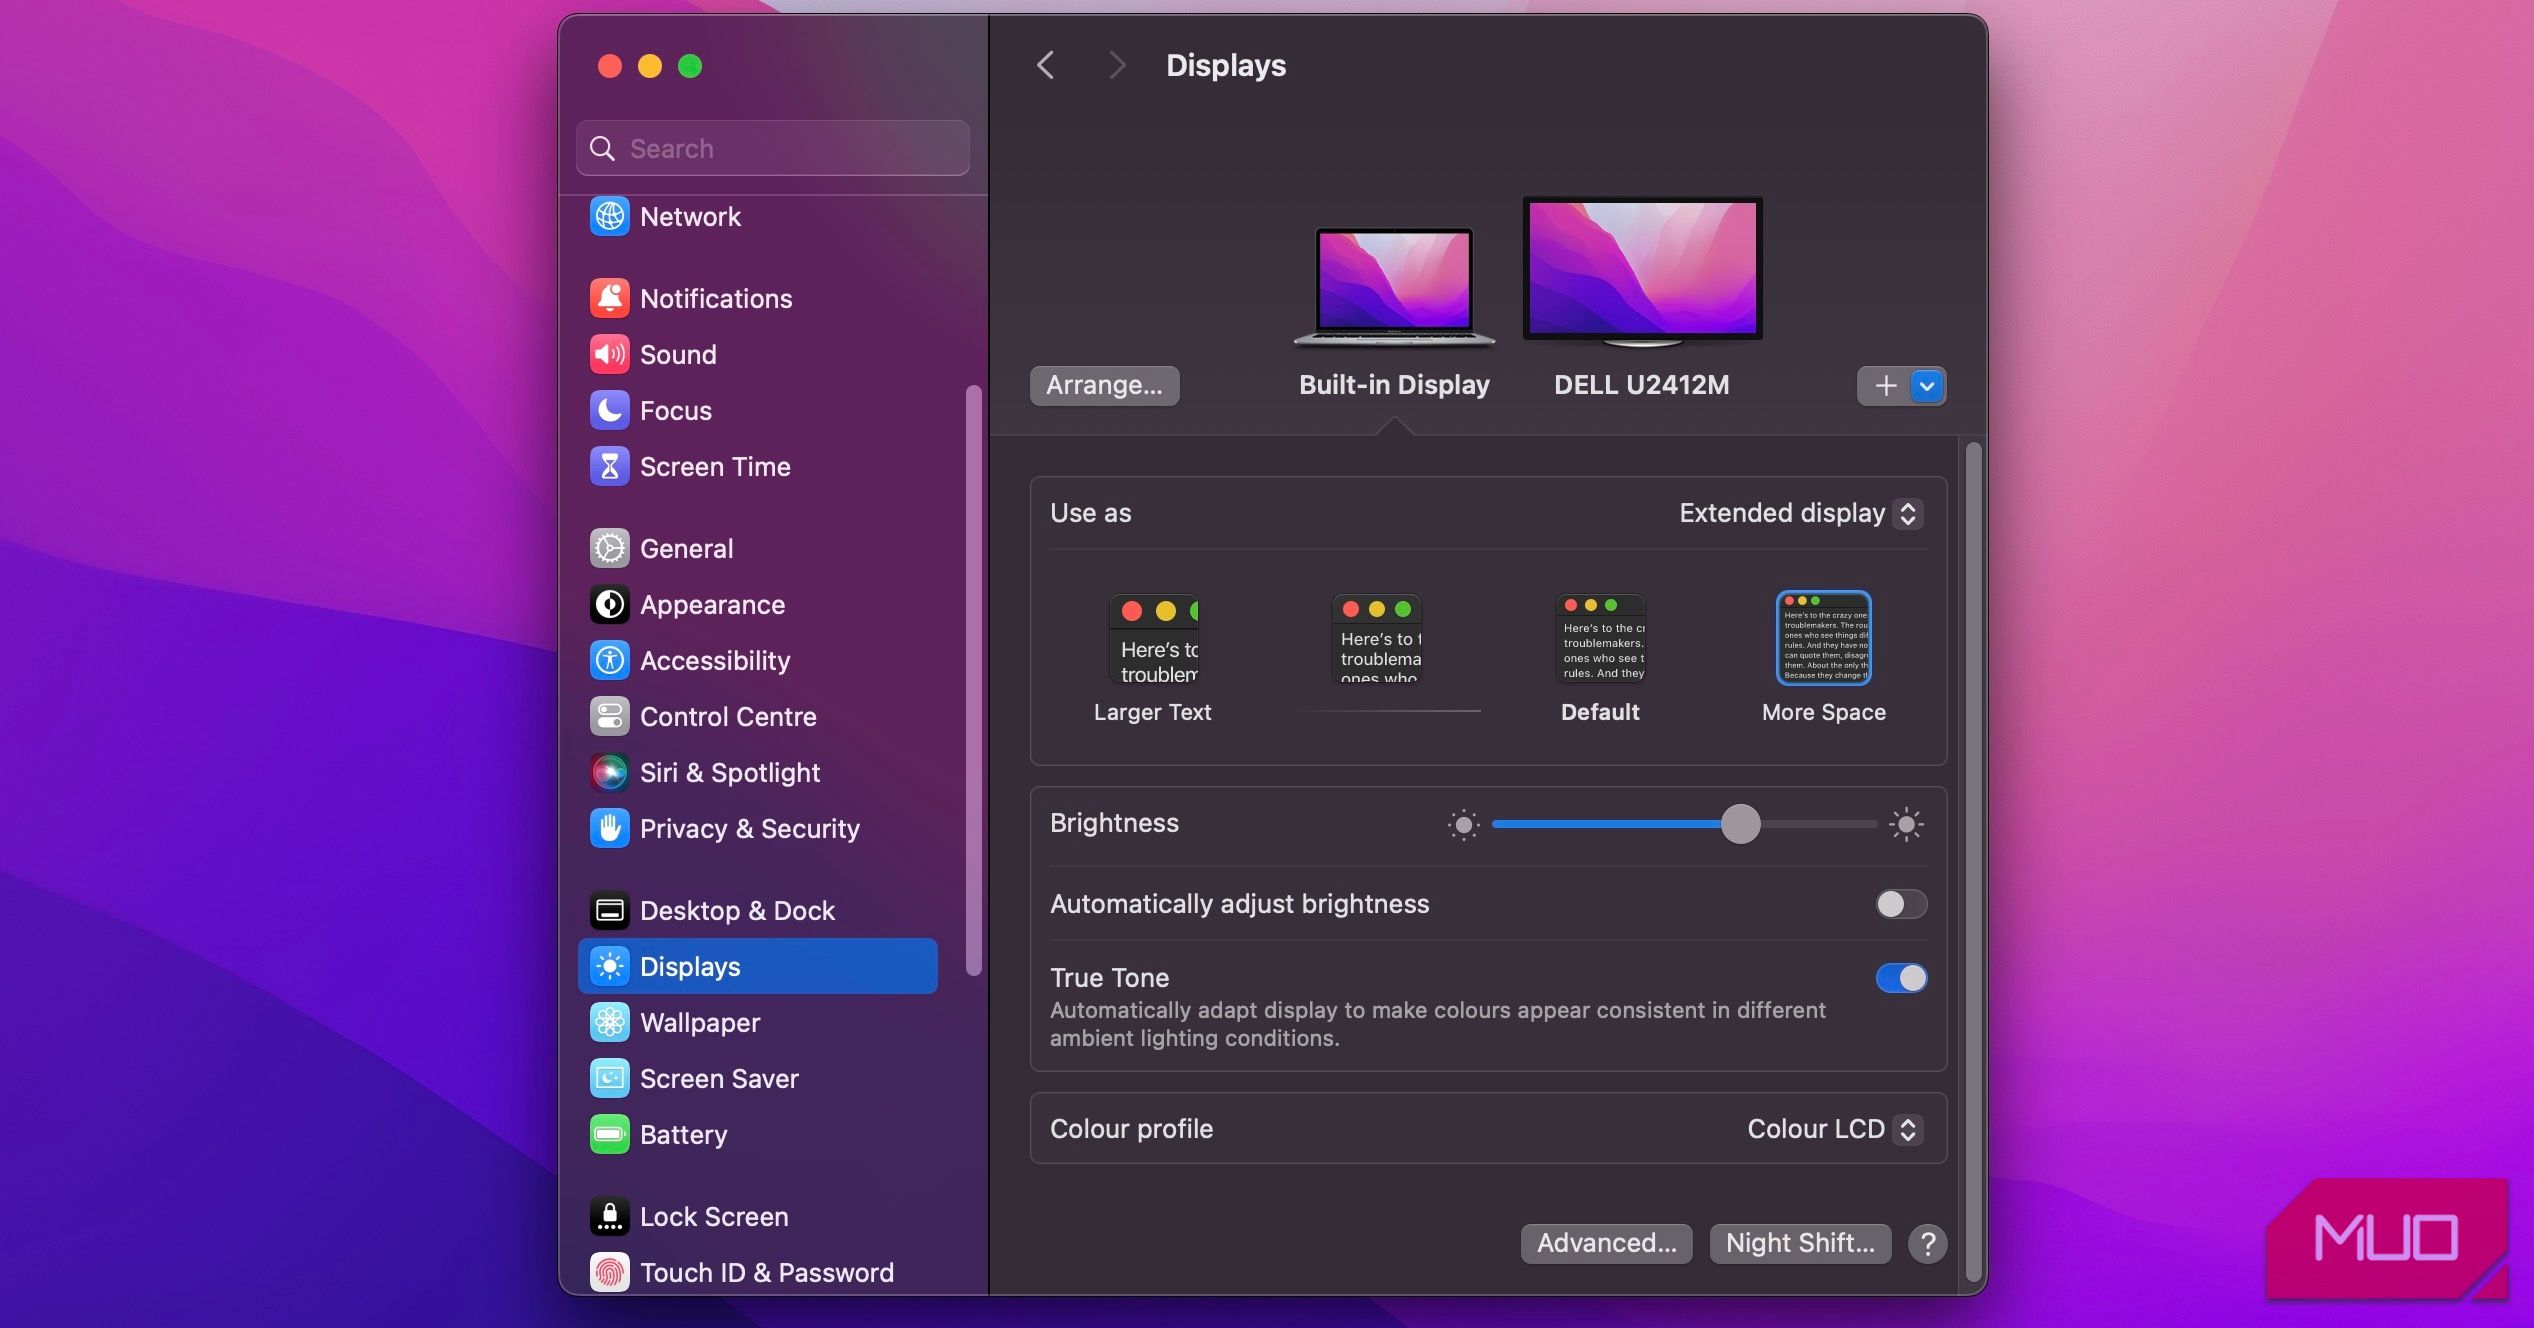The height and width of the screenshot is (1328, 2534).
Task: Open the Colour profile dropdown
Action: tap(1832, 1129)
